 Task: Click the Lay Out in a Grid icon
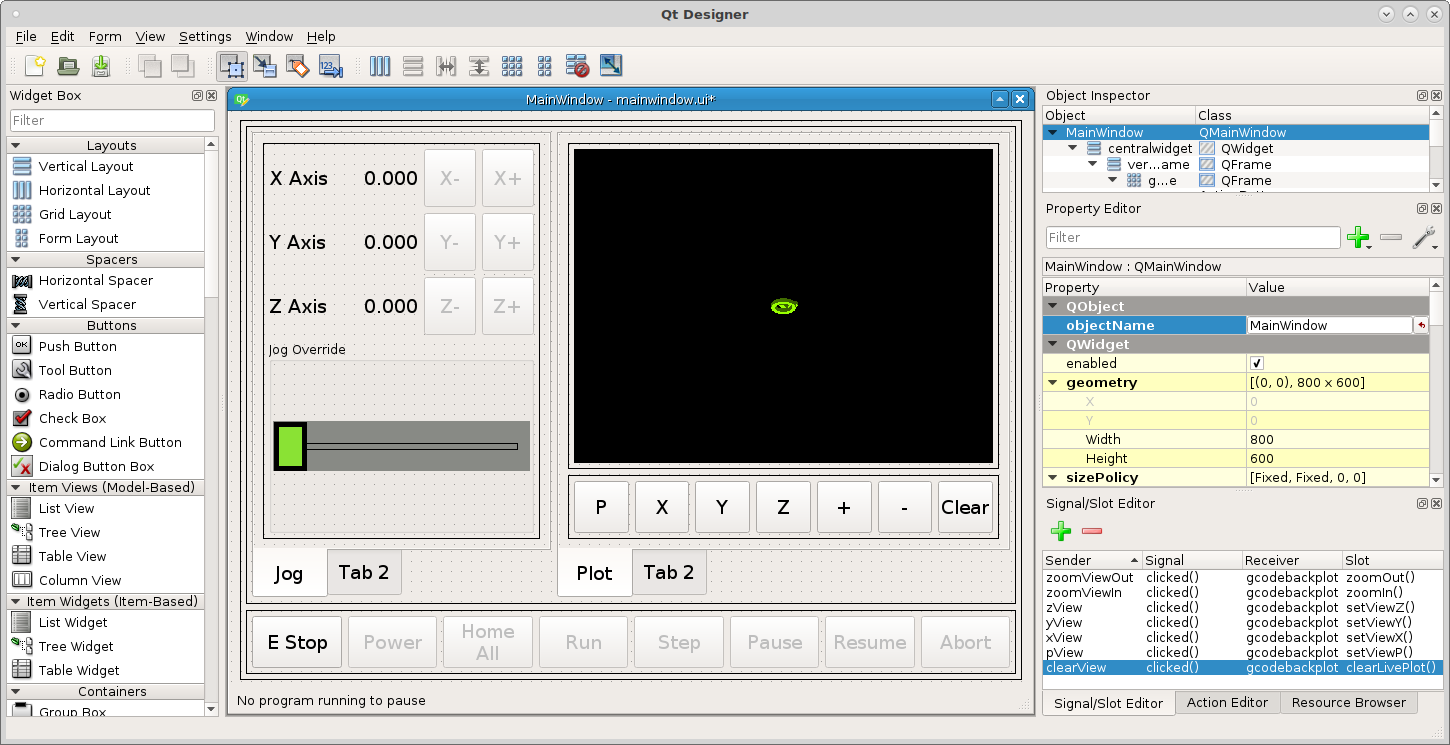click(512, 66)
